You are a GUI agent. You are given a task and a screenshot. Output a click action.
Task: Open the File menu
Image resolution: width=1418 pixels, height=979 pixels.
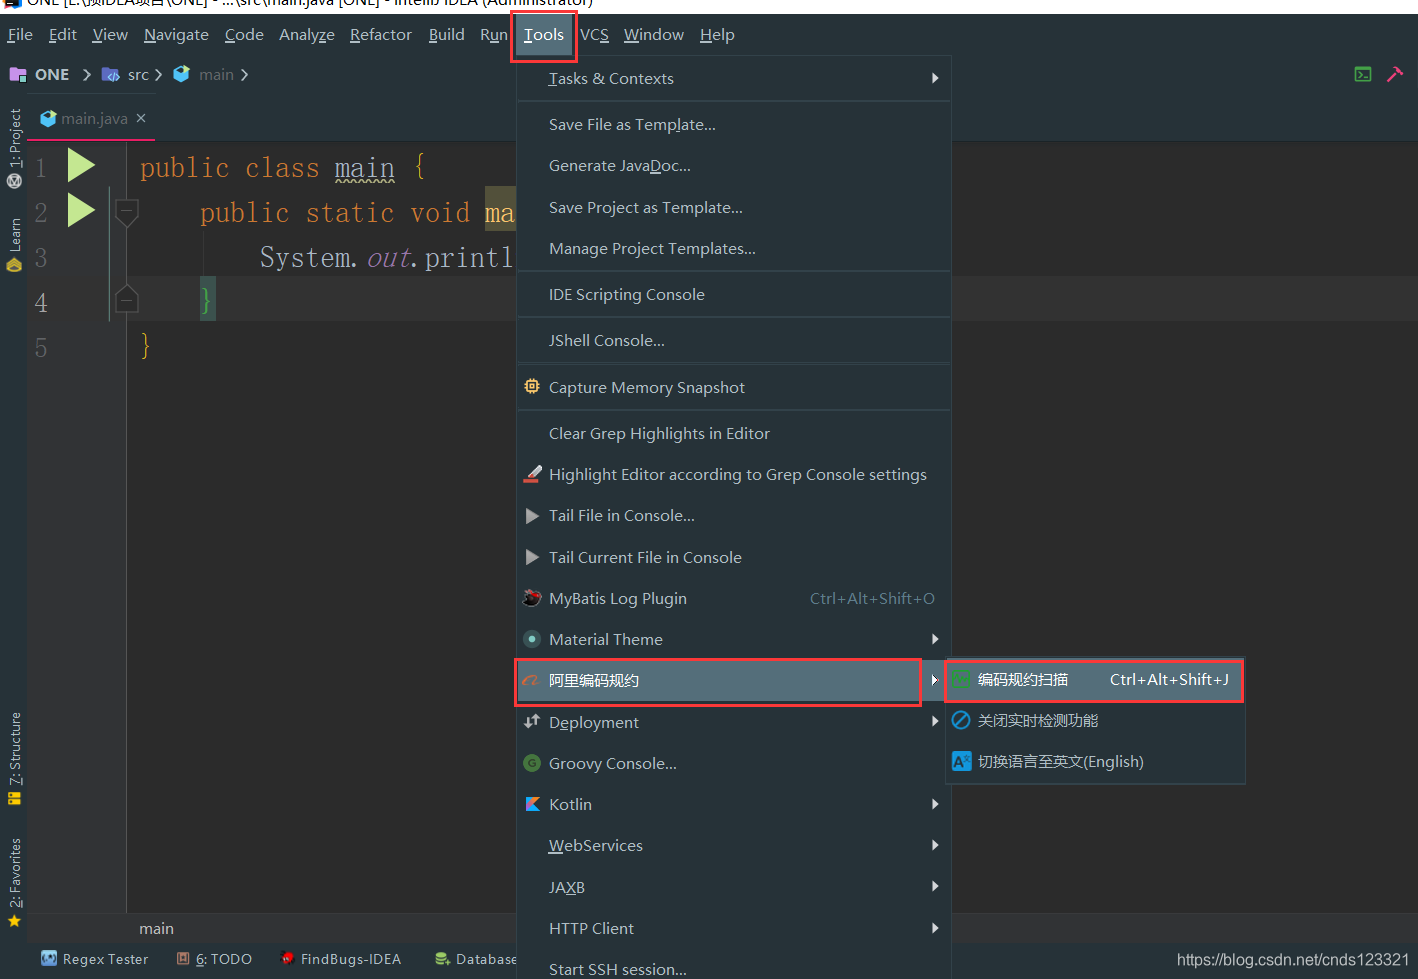tap(20, 35)
